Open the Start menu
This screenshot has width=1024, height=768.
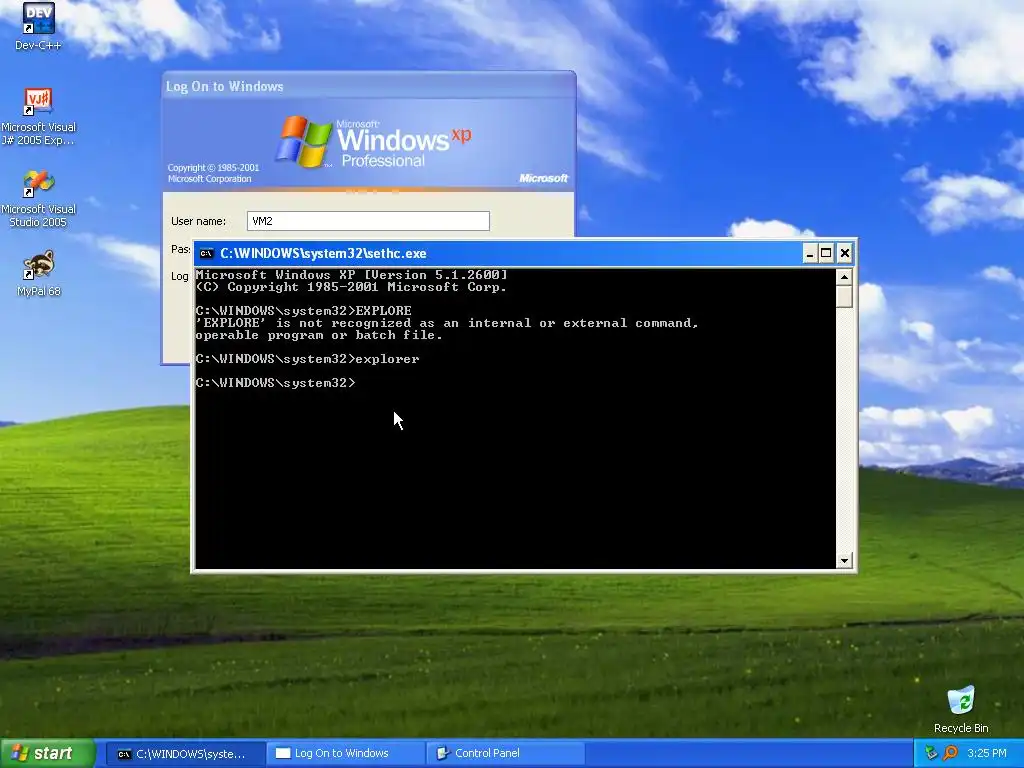[x=47, y=753]
